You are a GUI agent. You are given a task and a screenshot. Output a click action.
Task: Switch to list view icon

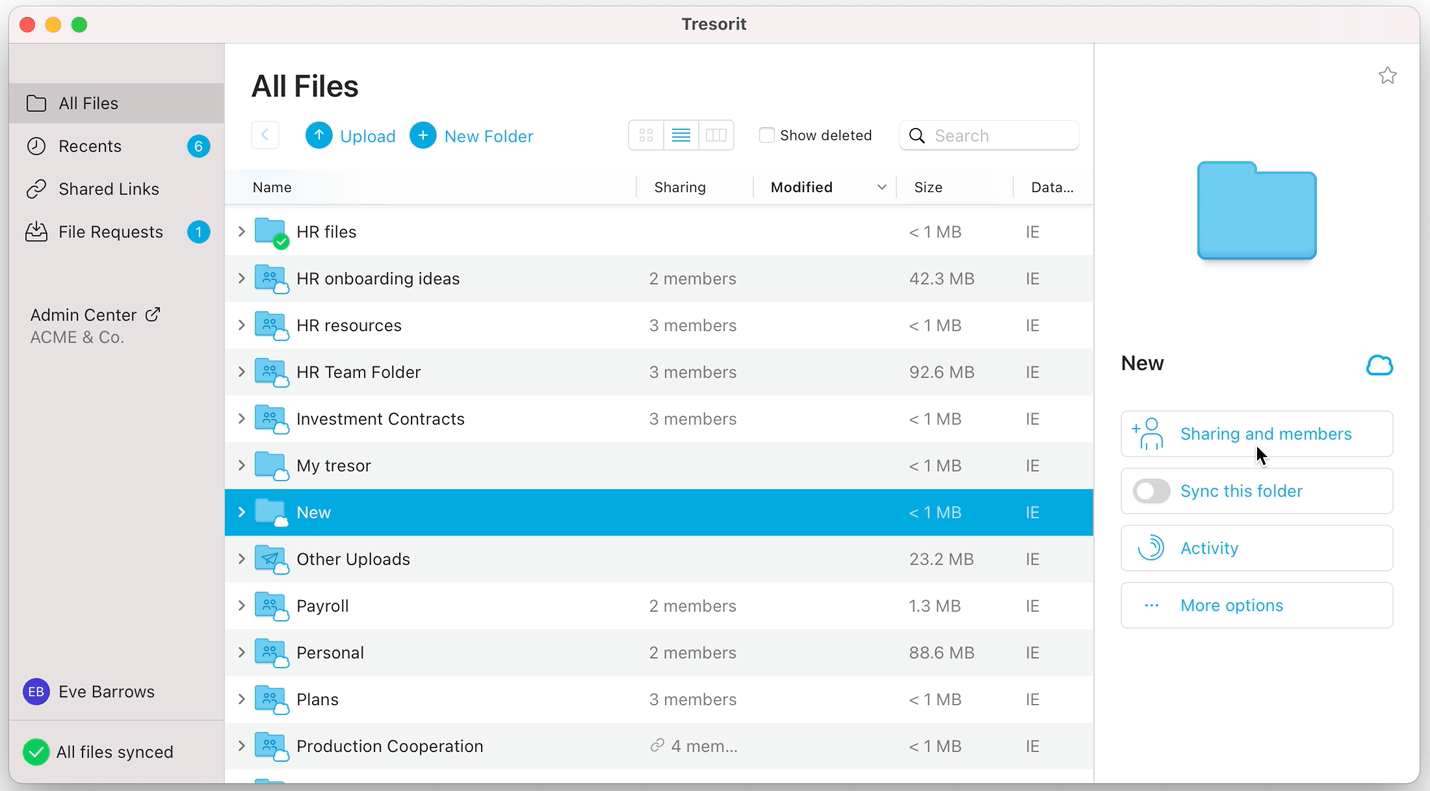681,135
